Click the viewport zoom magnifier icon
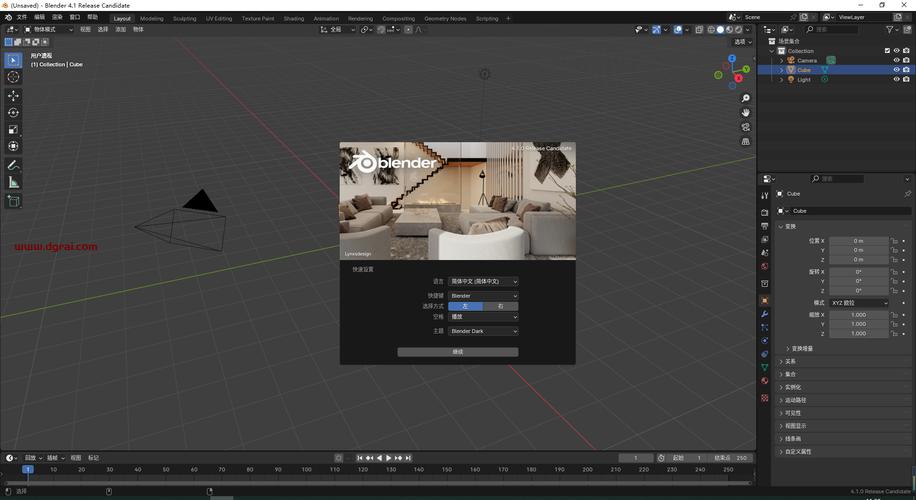916x500 pixels. point(745,98)
